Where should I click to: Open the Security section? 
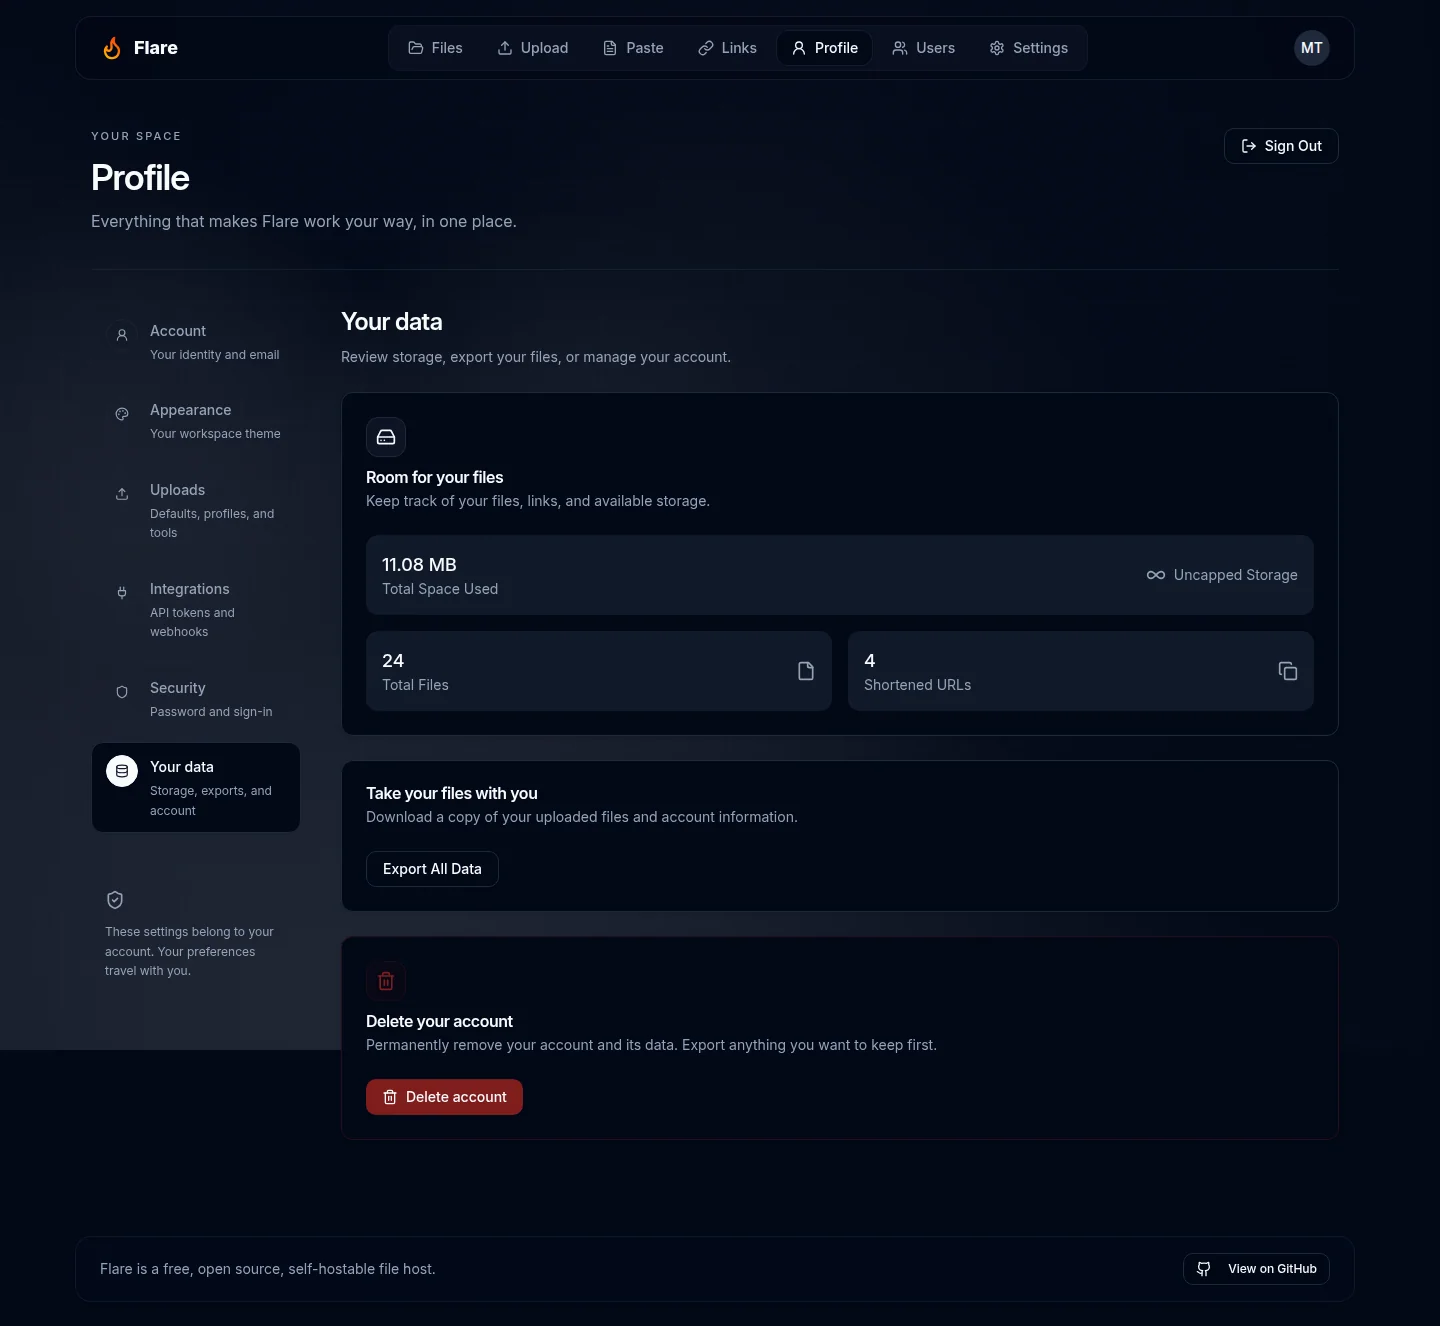click(x=196, y=699)
